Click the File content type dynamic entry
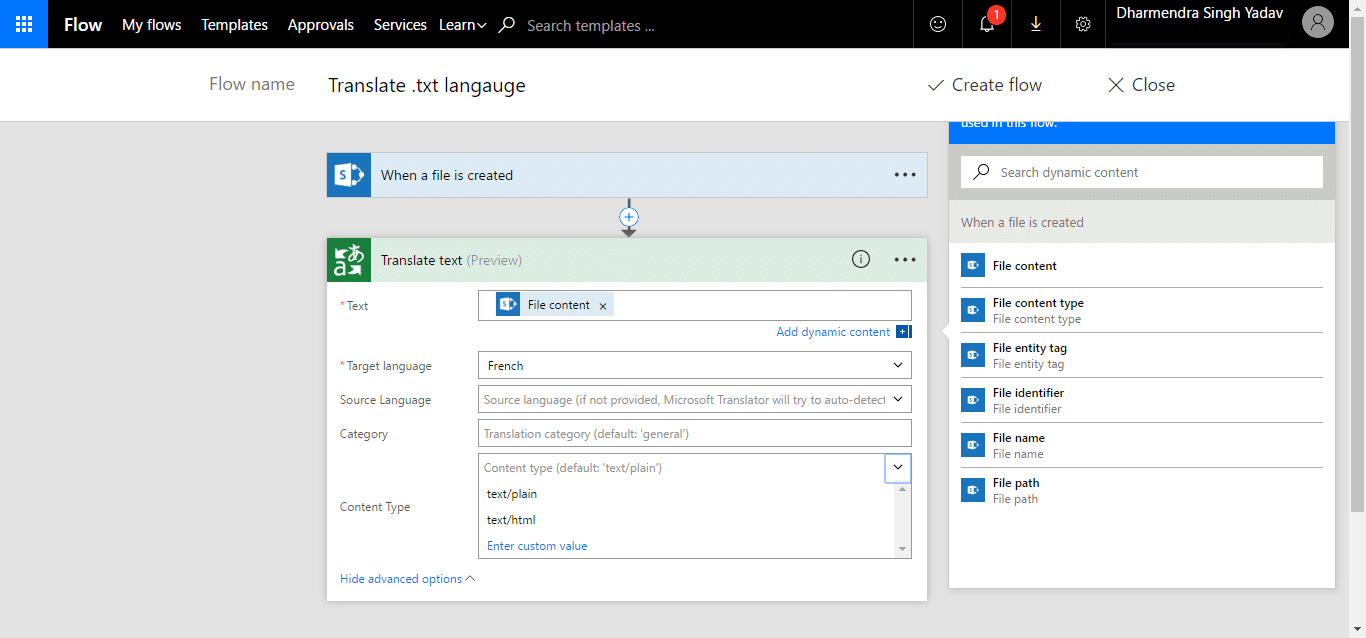The height and width of the screenshot is (638, 1366). tap(1142, 310)
